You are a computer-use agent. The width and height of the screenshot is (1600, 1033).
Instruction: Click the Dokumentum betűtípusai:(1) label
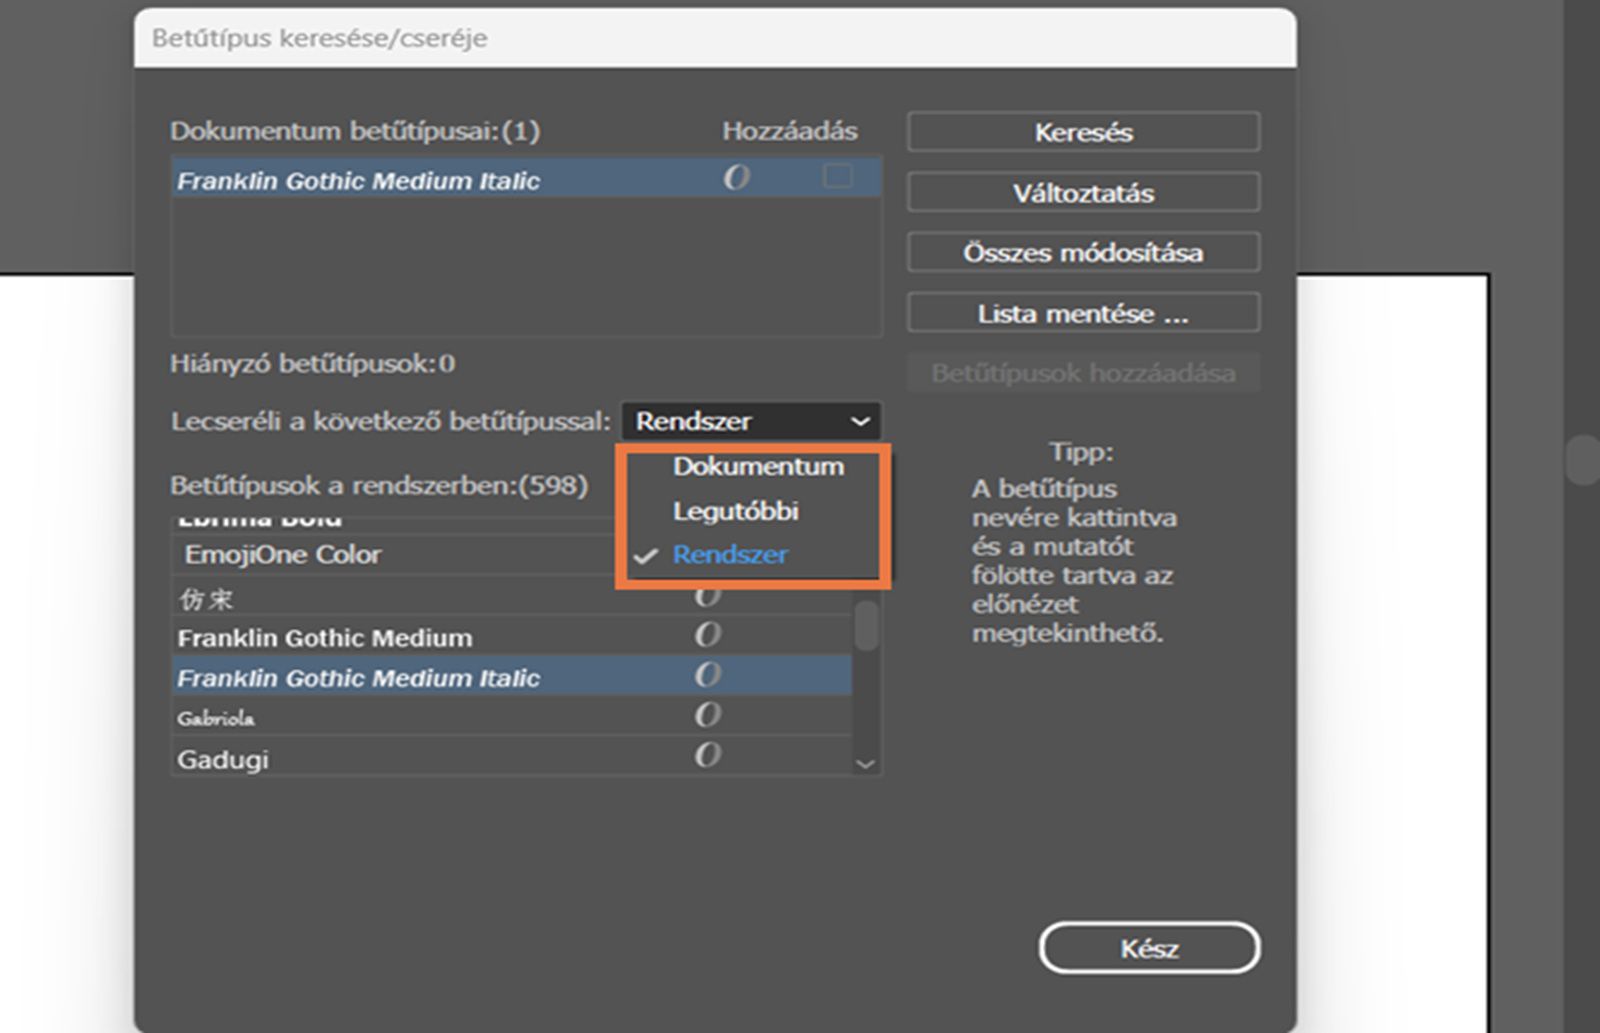[355, 131]
